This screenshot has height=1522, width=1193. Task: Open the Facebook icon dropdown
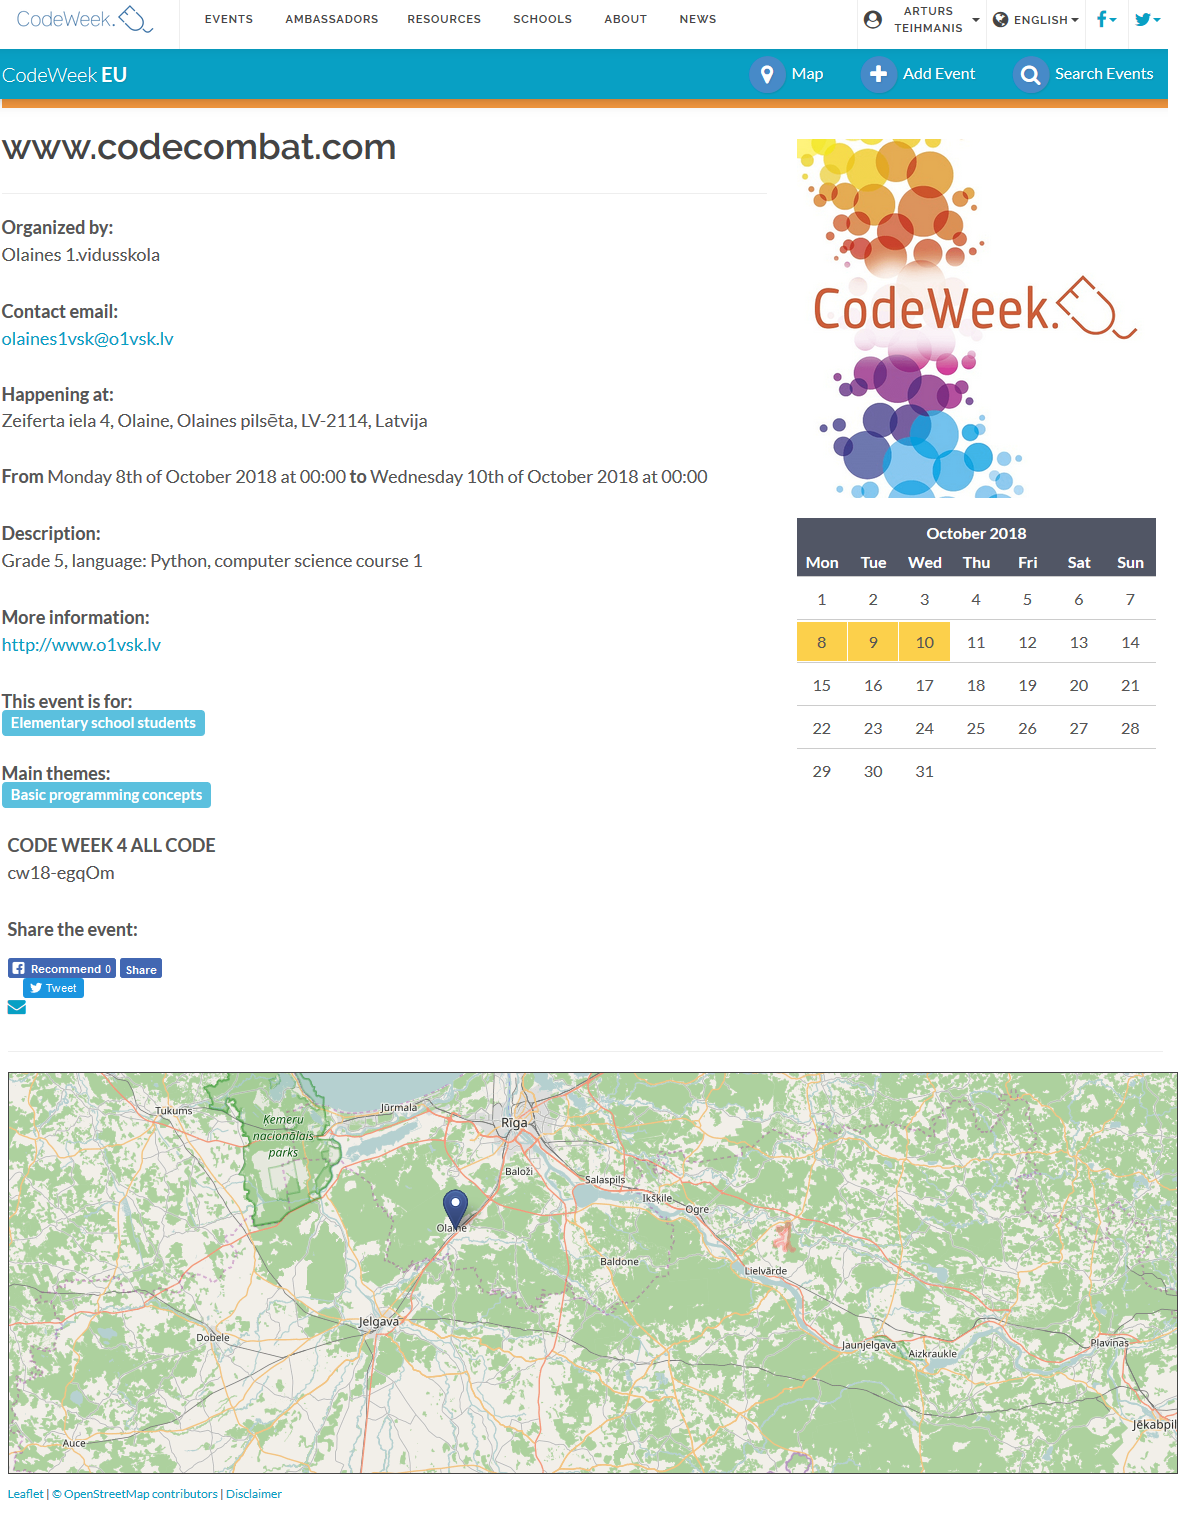[x=1106, y=19]
